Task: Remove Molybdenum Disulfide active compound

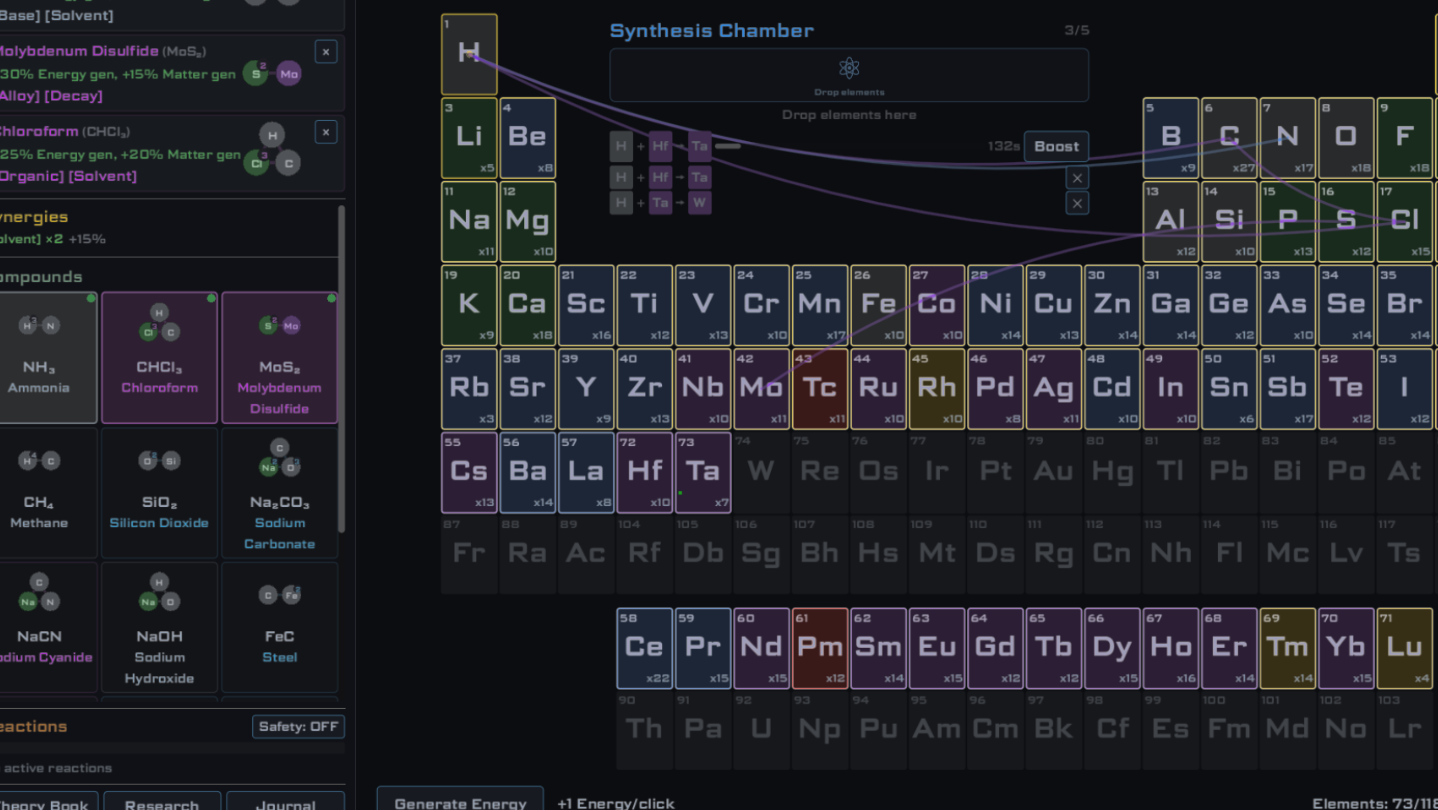Action: (x=325, y=51)
